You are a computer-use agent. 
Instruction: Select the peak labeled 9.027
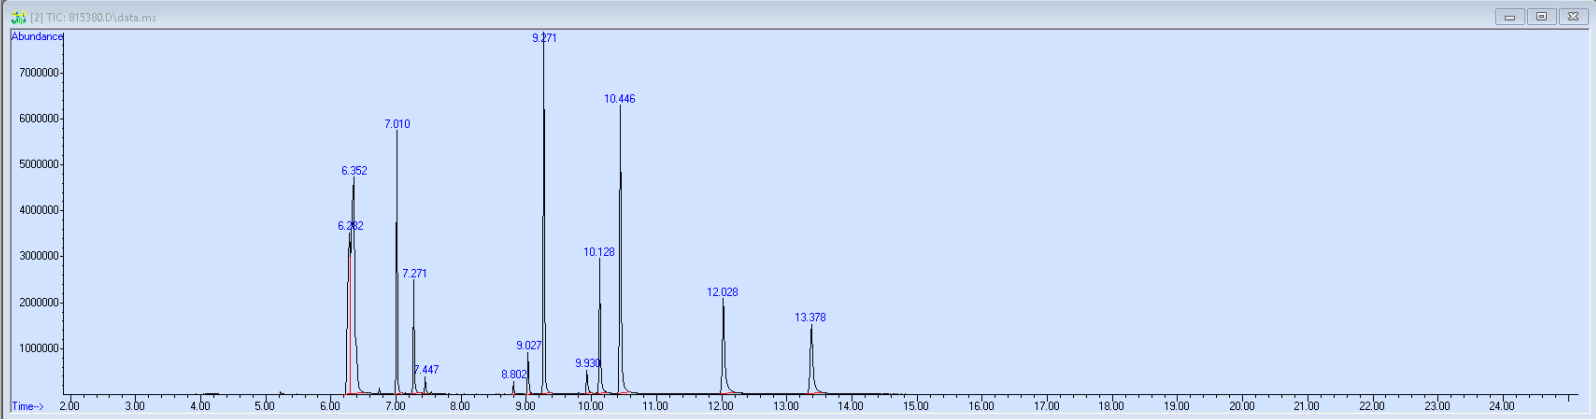[529, 346]
